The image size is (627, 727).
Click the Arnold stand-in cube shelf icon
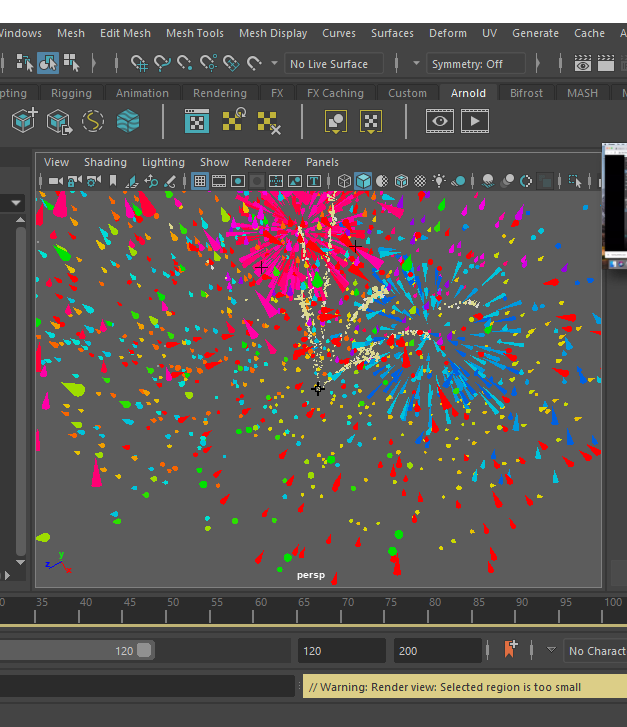(x=24, y=122)
